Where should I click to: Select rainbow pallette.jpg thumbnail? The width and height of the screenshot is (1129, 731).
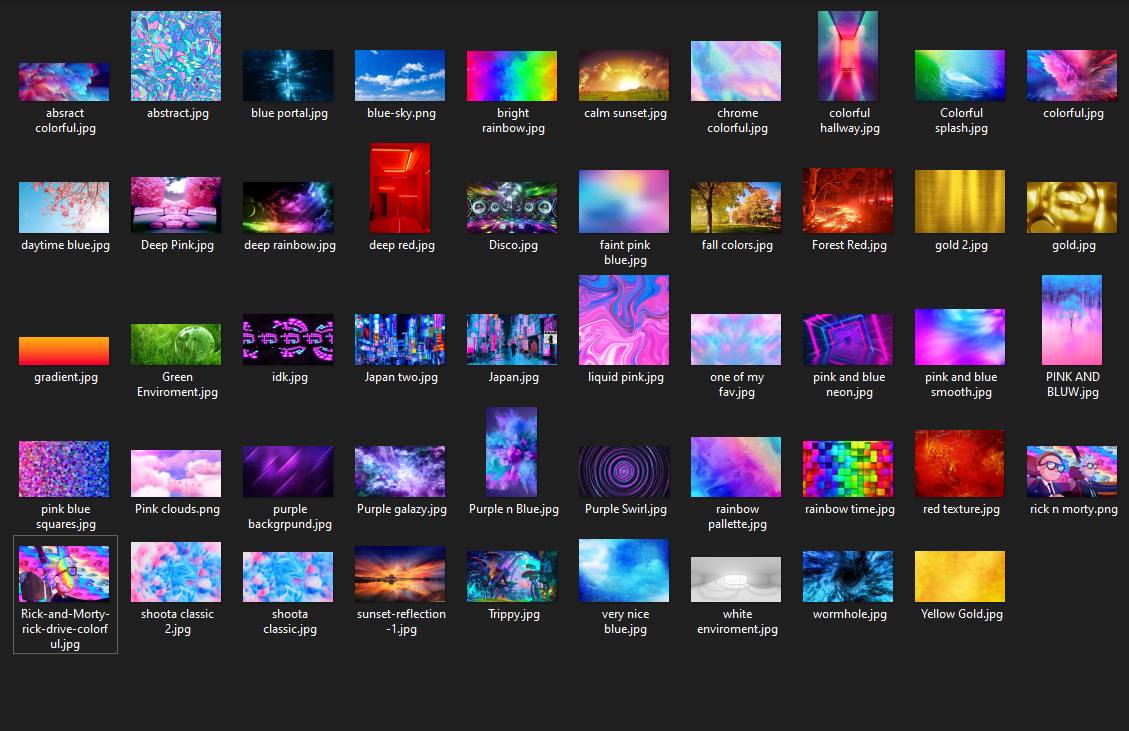tap(736, 467)
